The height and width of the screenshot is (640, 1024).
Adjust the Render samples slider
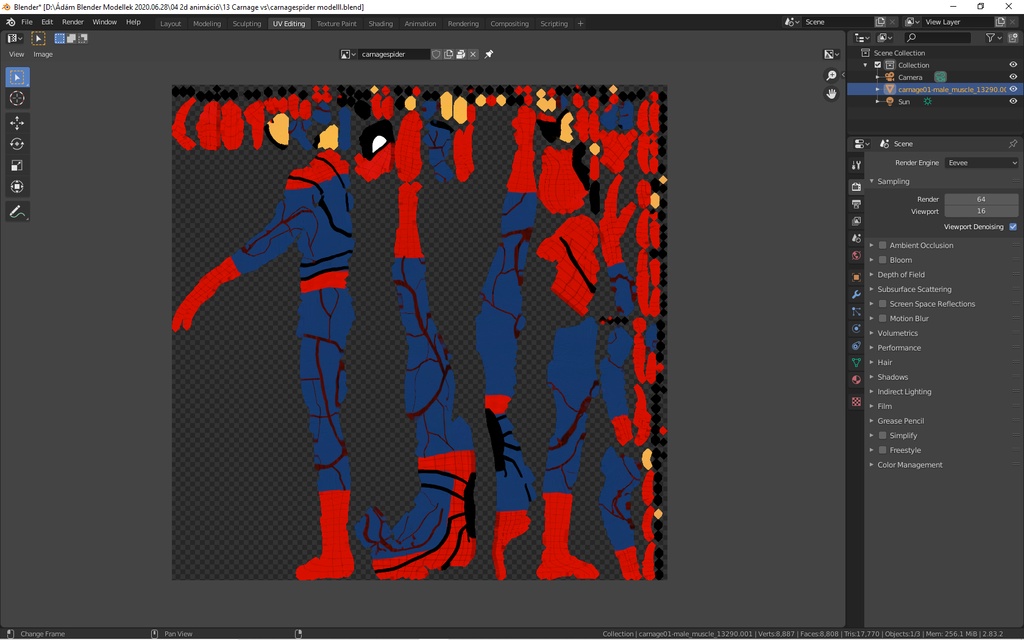pyautogui.click(x=981, y=197)
